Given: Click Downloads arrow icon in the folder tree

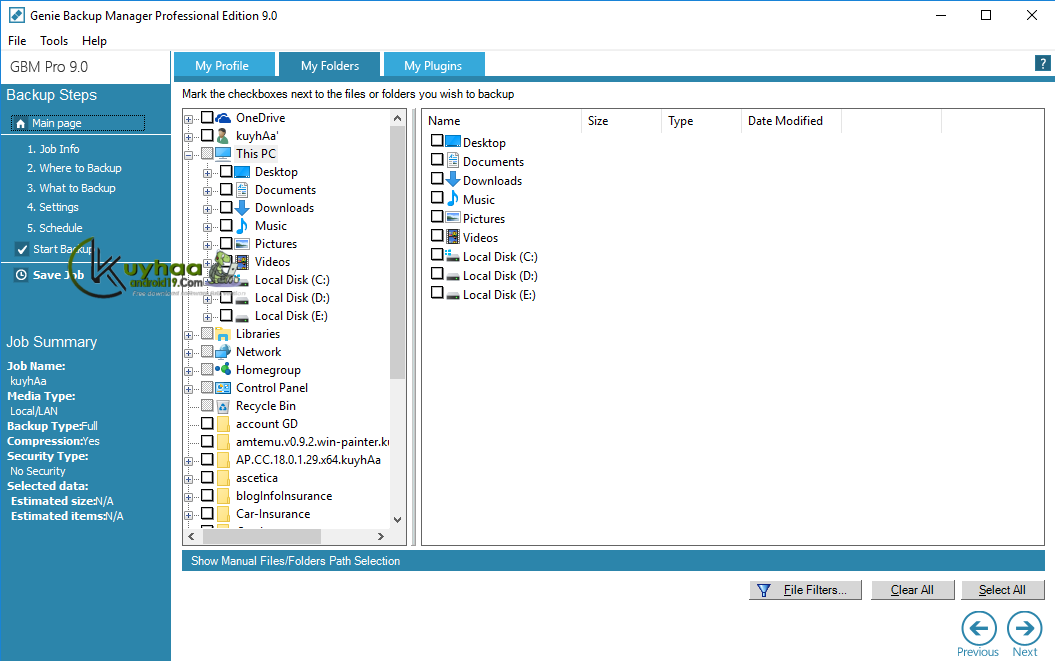Looking at the screenshot, I should point(242,208).
